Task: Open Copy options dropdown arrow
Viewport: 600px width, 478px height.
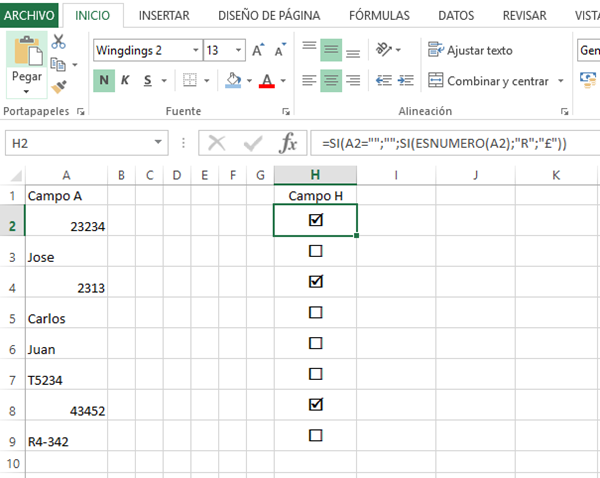Action: (x=75, y=65)
